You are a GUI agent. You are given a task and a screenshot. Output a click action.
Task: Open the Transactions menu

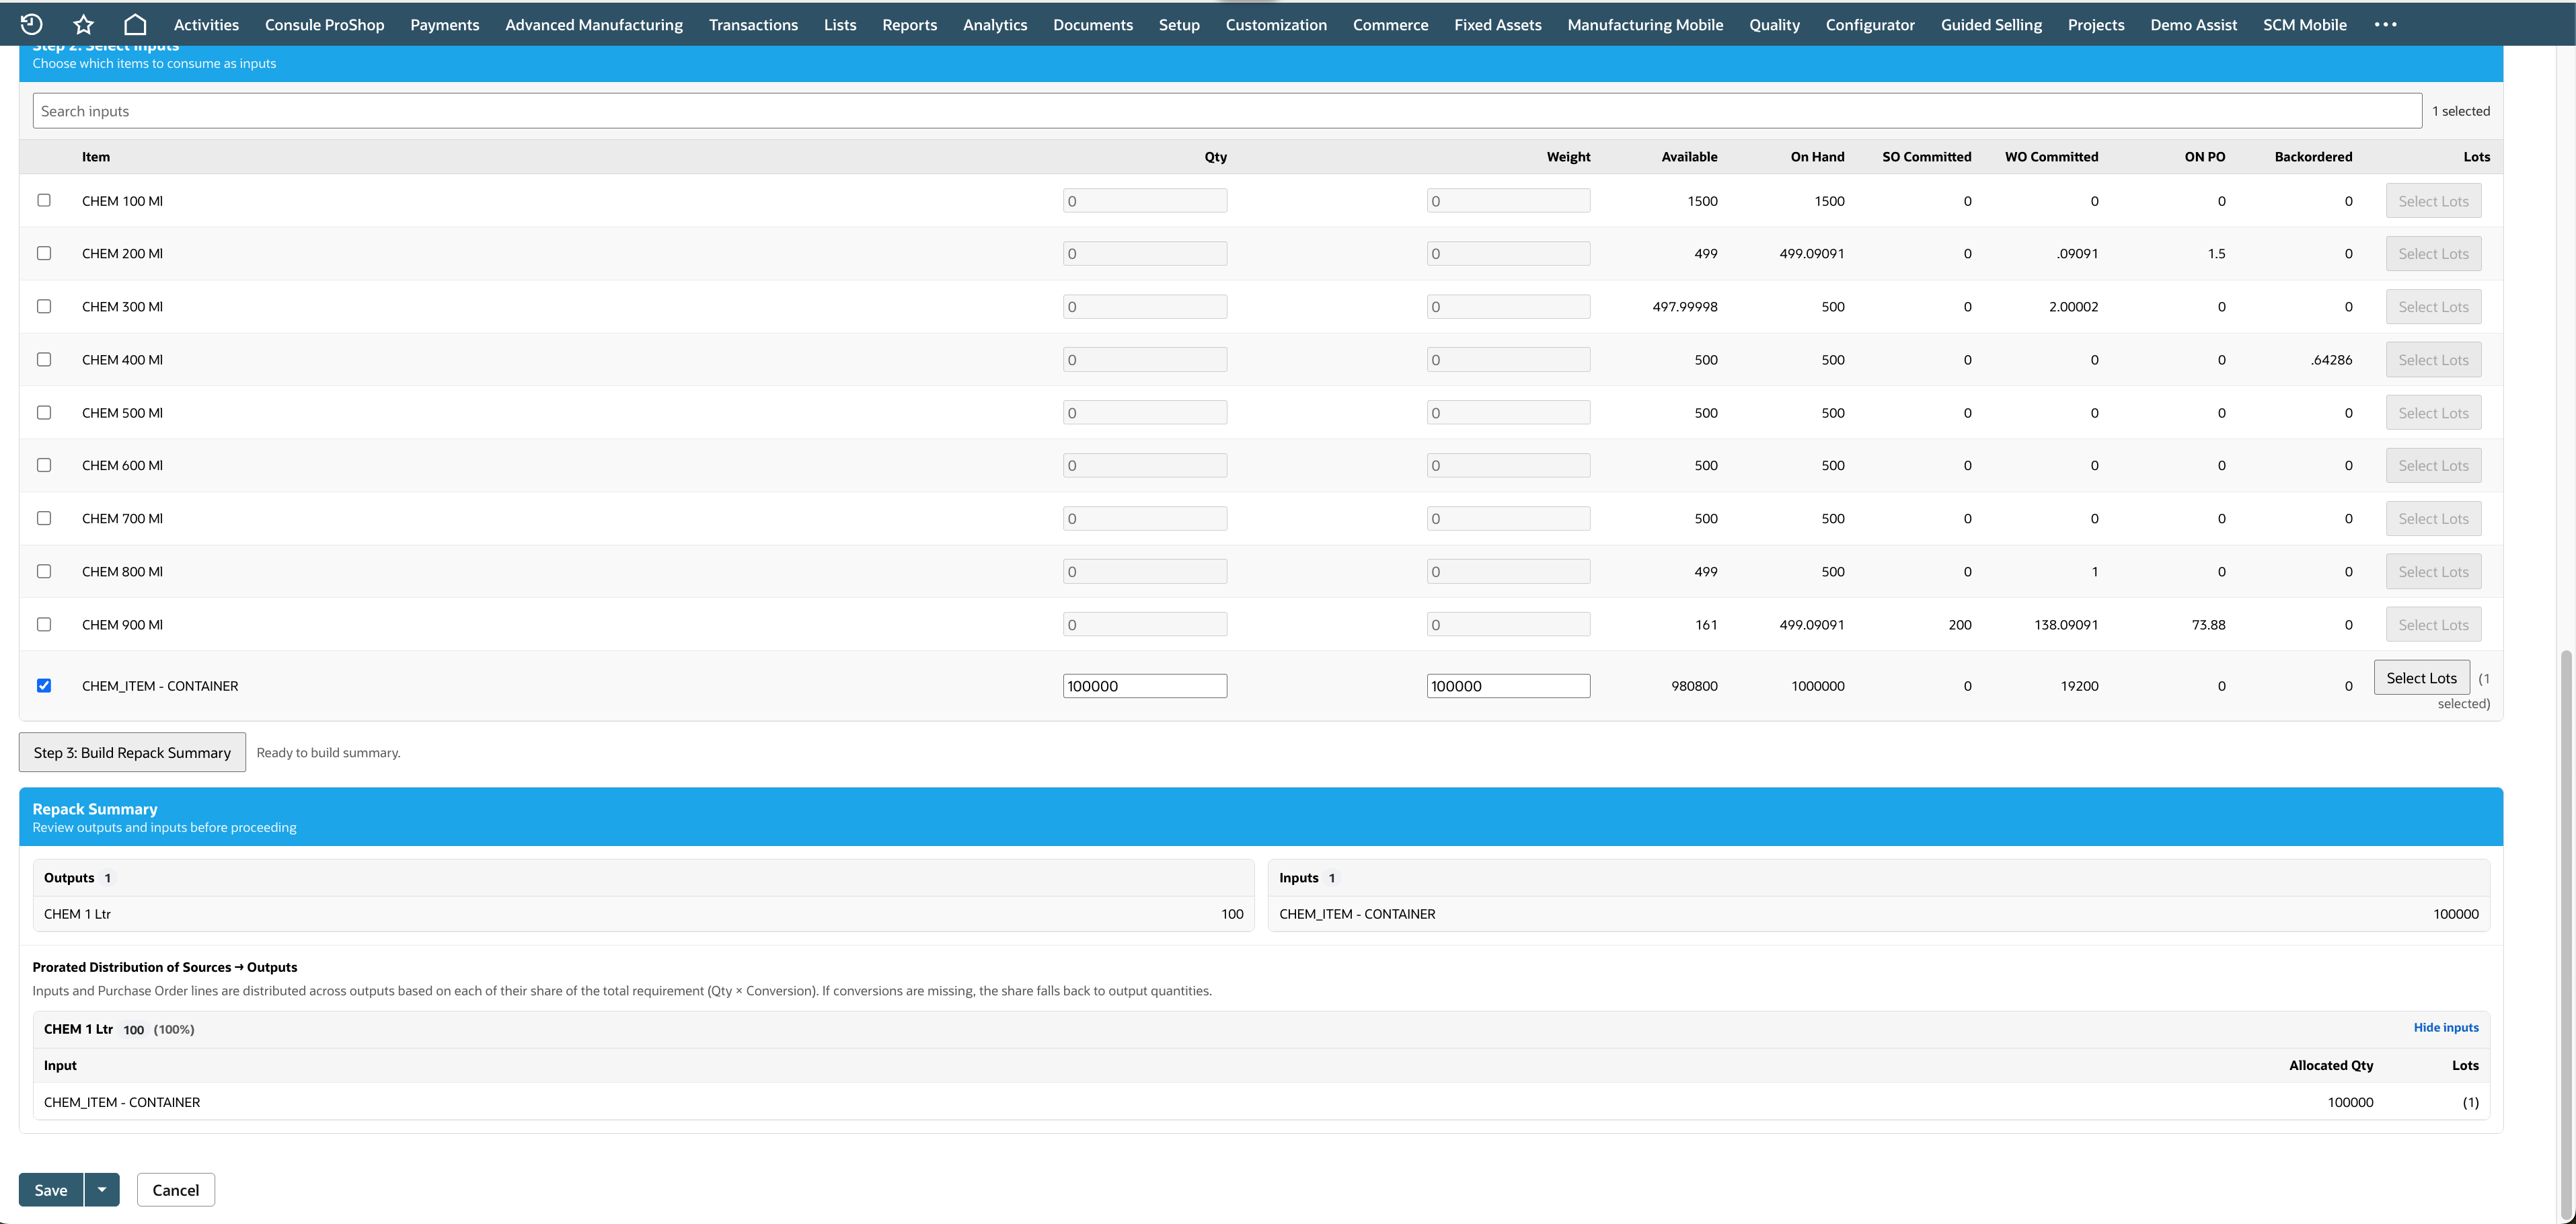pos(753,24)
